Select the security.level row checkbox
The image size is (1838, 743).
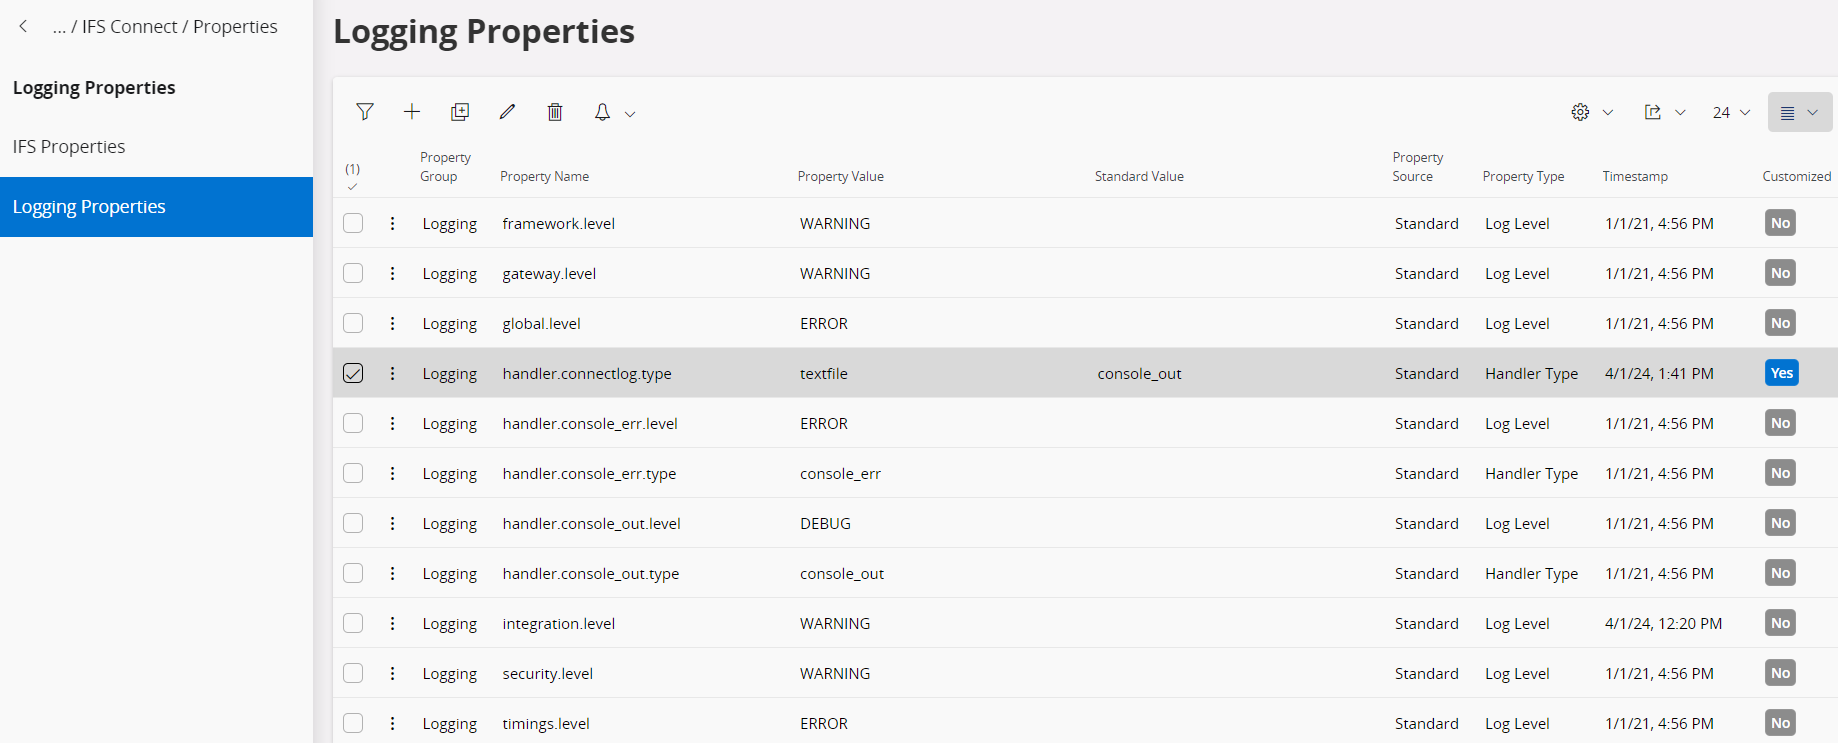[x=353, y=673]
